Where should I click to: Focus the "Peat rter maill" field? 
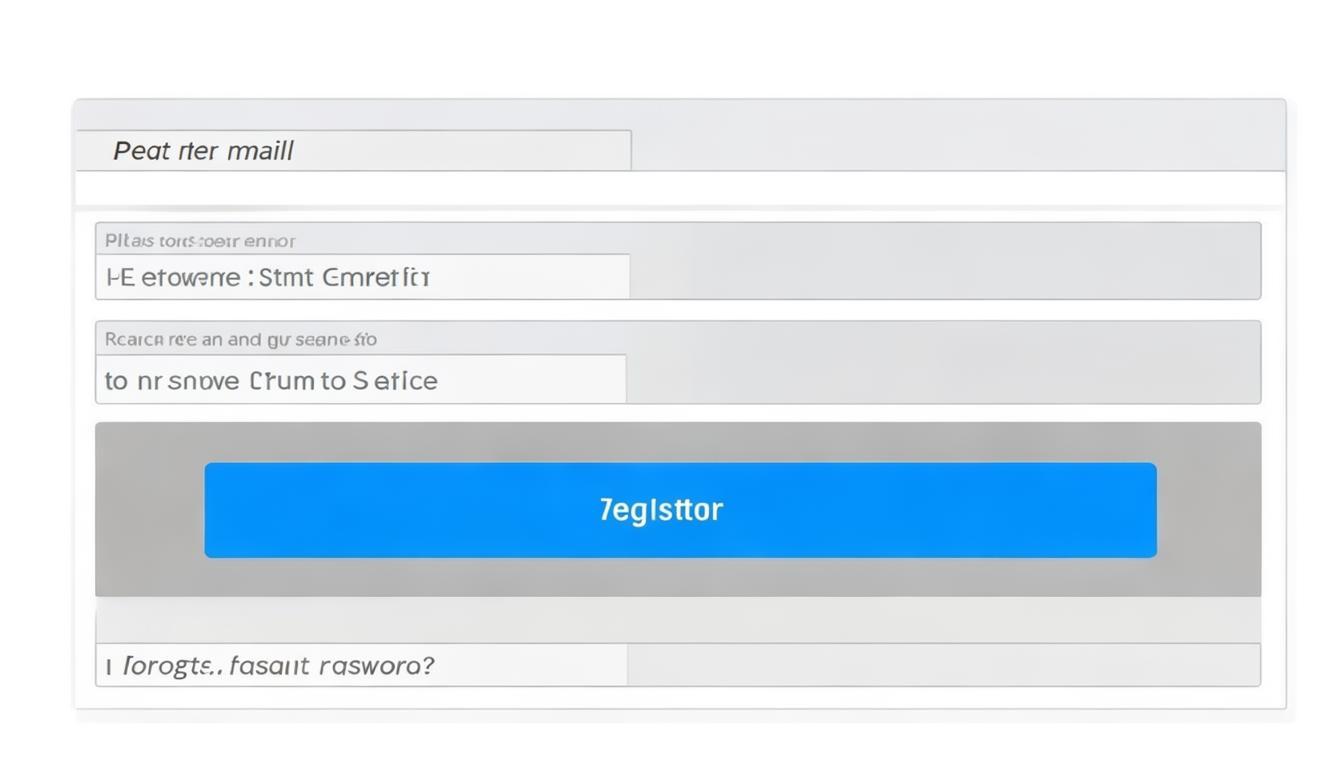(x=353, y=151)
